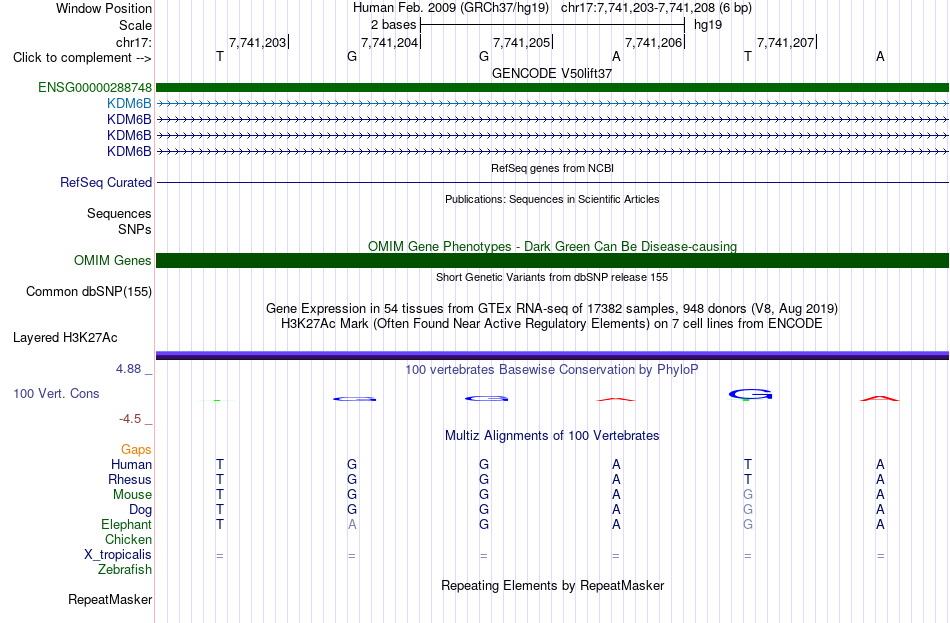The image size is (950, 623).
Task: Open the OMIM Genes track label
Action: pyautogui.click(x=113, y=261)
